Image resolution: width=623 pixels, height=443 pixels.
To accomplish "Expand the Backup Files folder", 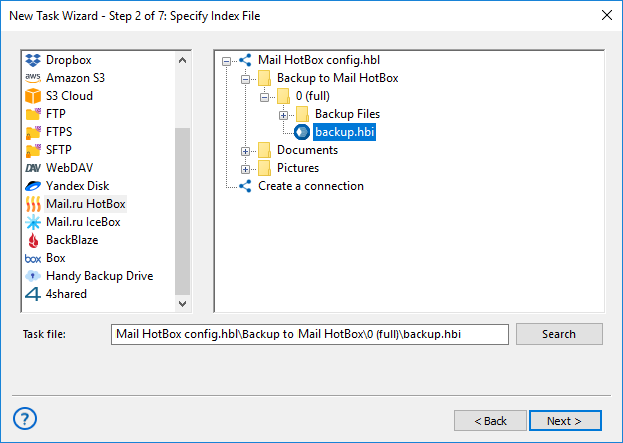I will click(283, 116).
